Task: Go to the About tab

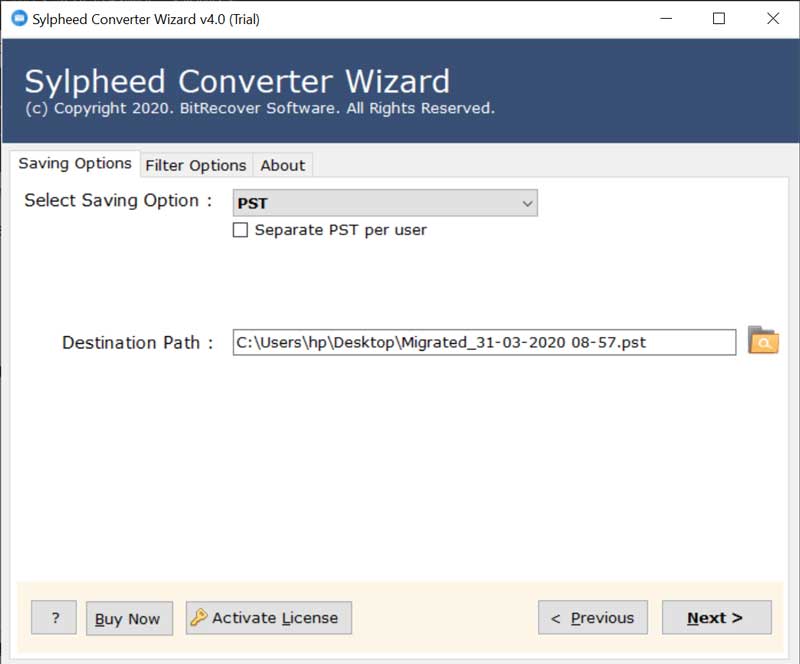Action: tap(283, 165)
